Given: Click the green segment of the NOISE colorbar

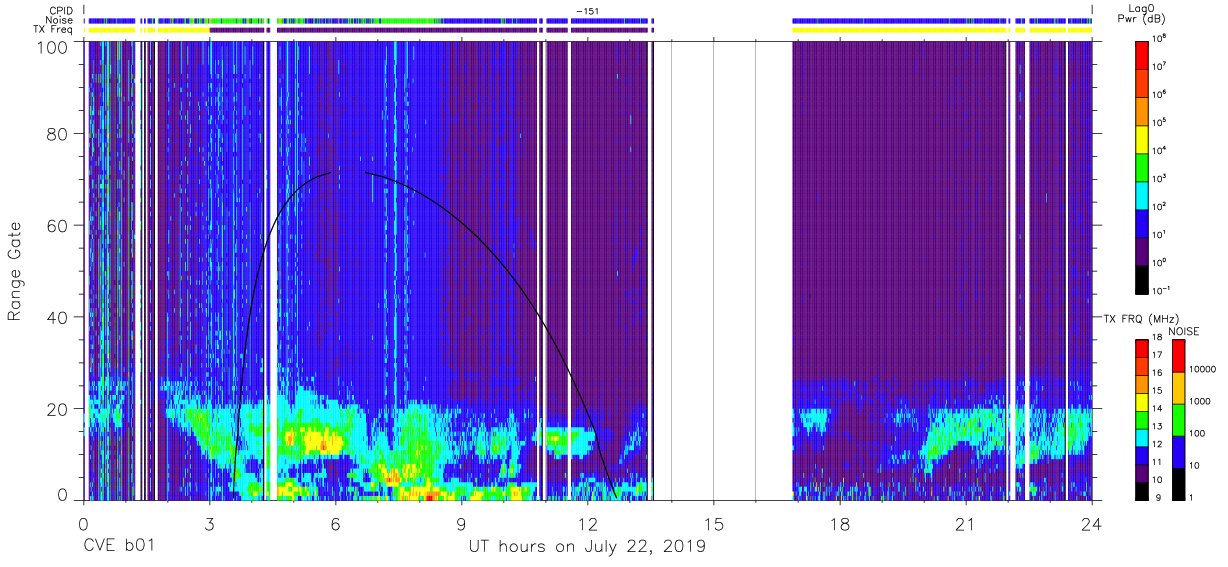Looking at the screenshot, I should pyautogui.click(x=1179, y=420).
